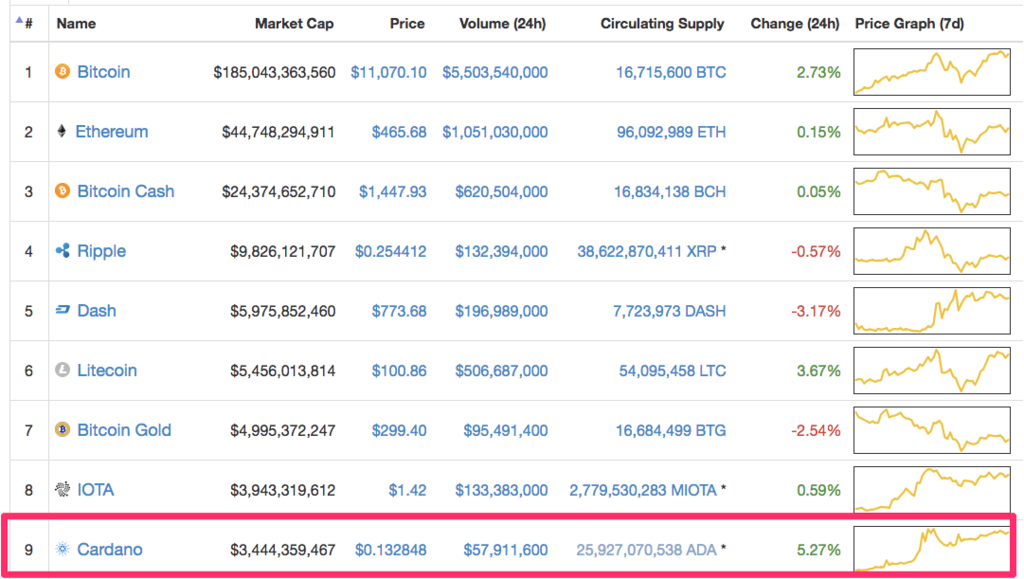Click Bitcoin market cap $185,043,363,560
1024x579 pixels.
click(274, 72)
